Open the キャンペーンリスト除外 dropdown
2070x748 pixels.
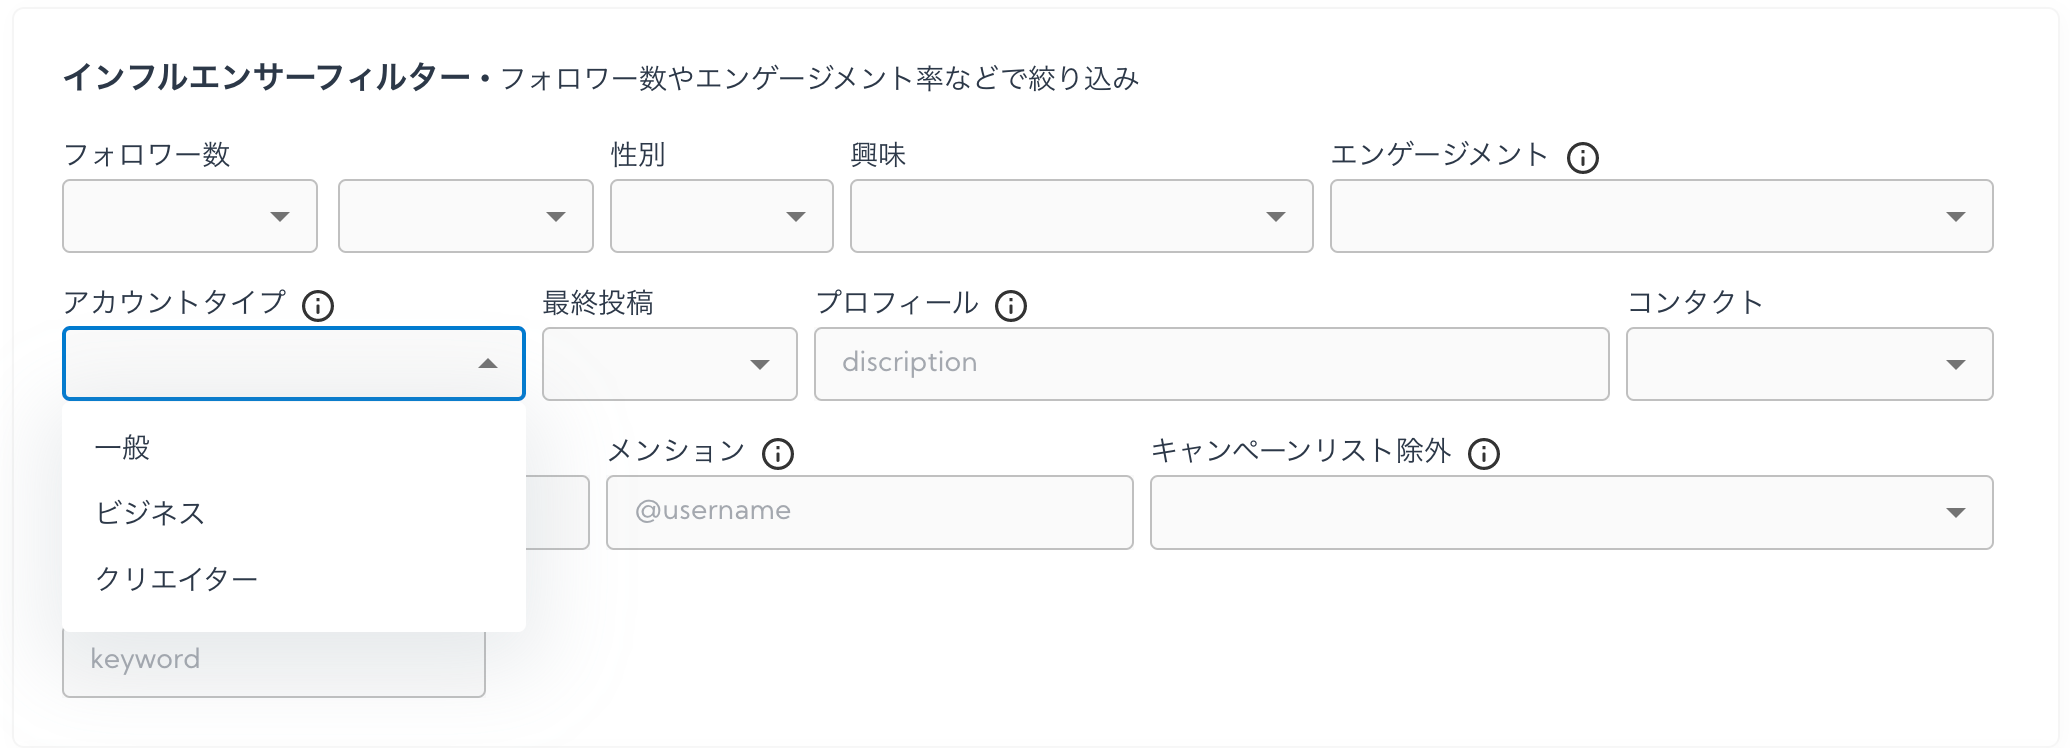coord(1571,512)
